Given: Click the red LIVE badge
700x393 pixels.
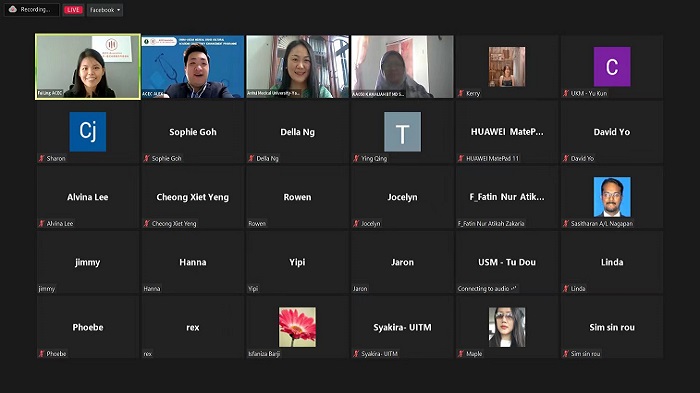Looking at the screenshot, I should point(73,9).
